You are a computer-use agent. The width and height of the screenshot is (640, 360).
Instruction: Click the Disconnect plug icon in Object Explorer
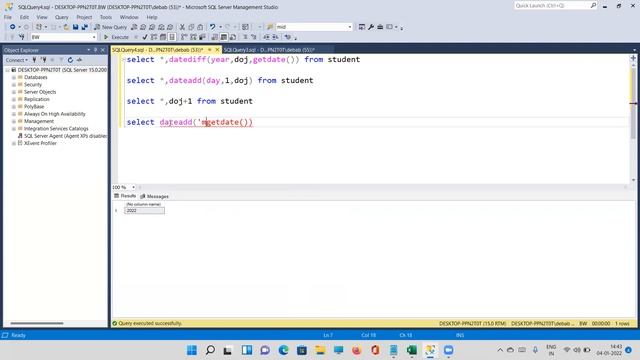tap(43, 60)
